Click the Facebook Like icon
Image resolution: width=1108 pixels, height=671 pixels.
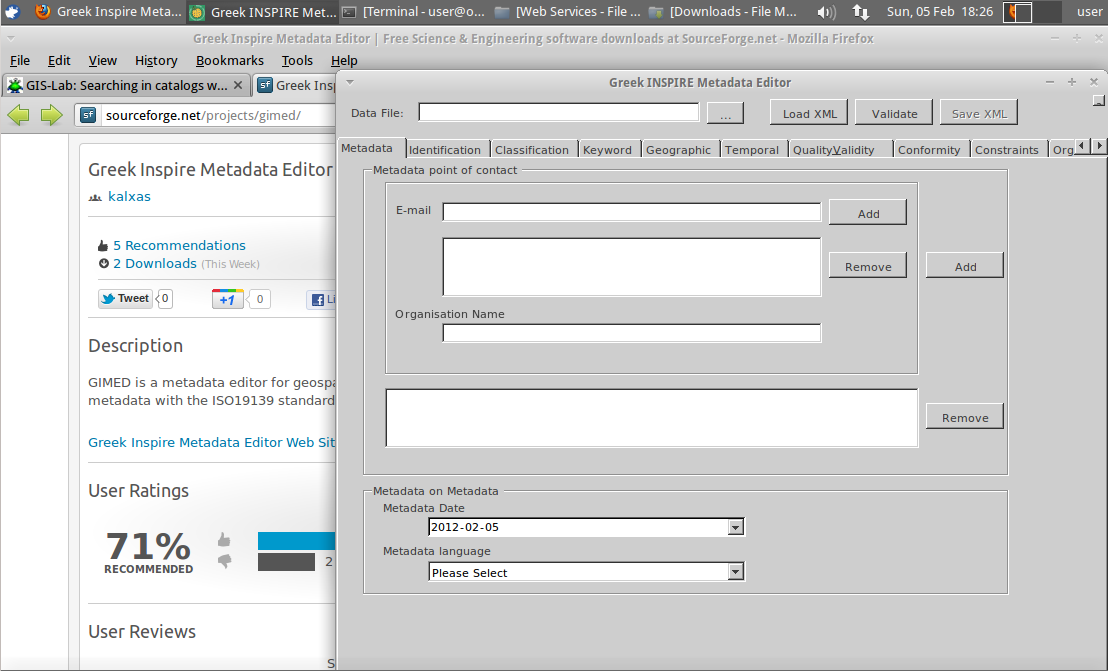[318, 299]
